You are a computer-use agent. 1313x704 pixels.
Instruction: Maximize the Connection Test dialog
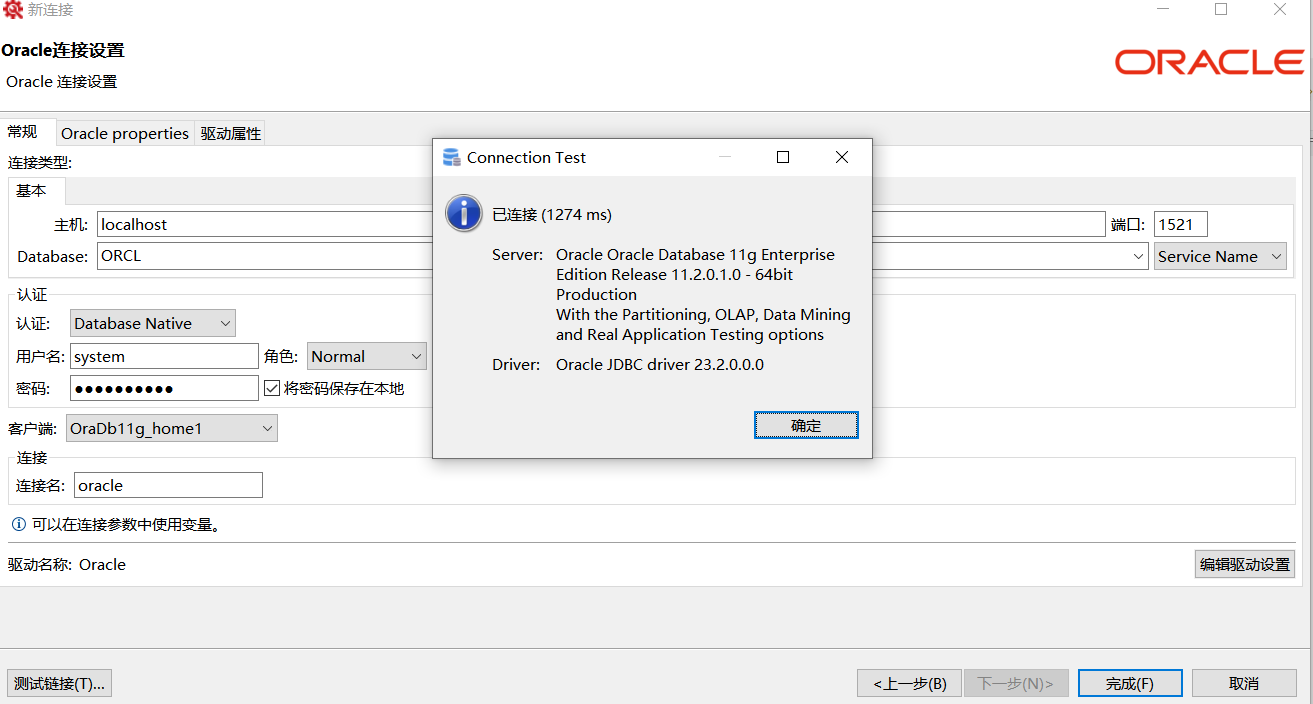coord(783,158)
